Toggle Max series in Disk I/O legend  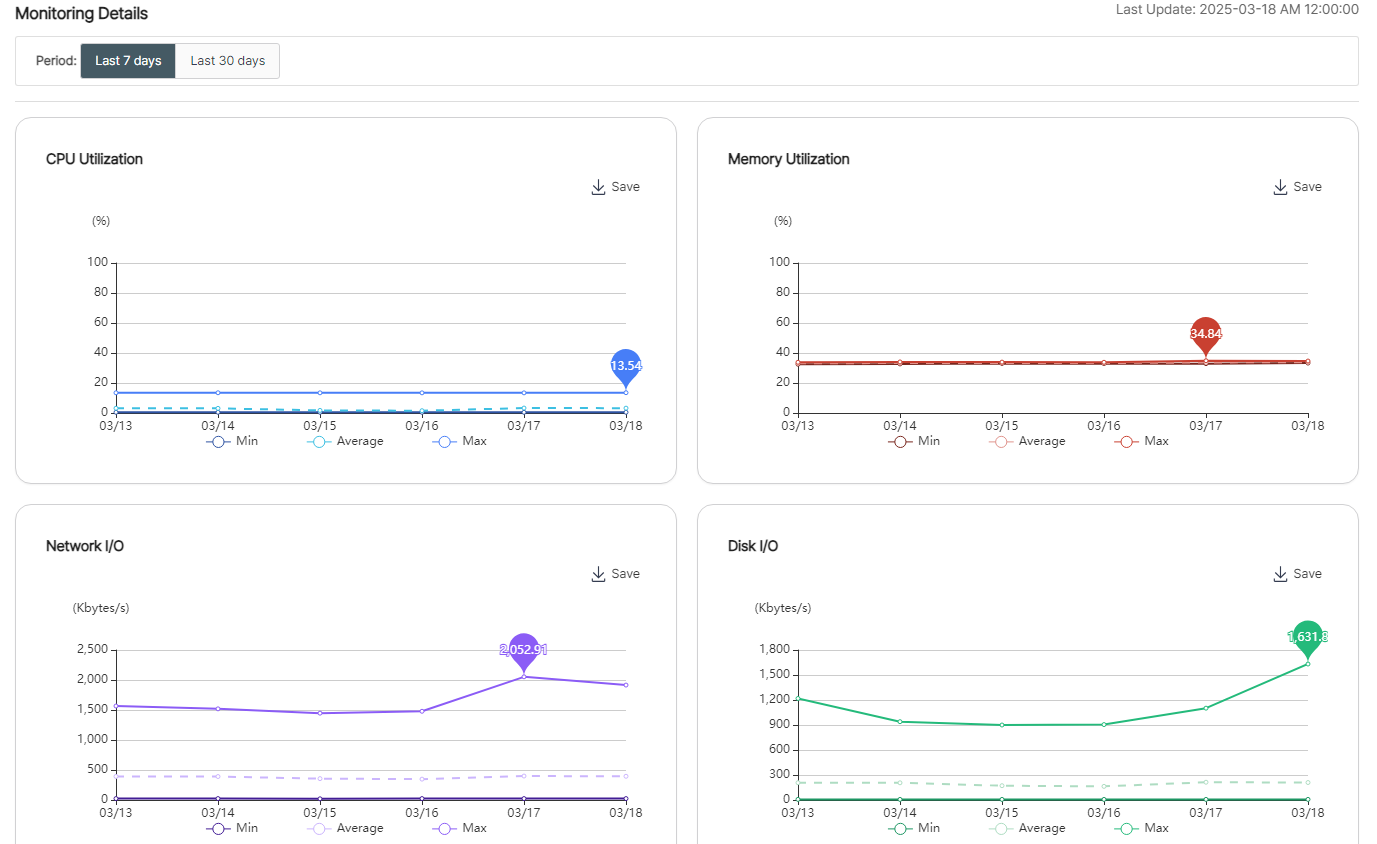coord(1141,828)
